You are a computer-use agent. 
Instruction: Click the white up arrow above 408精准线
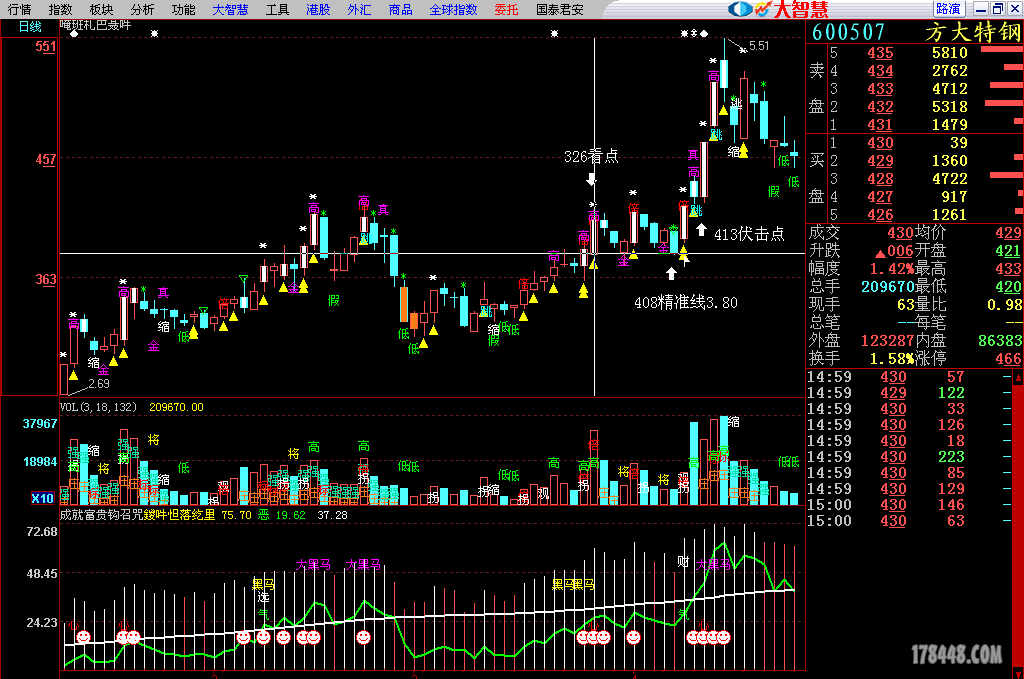[x=671, y=272]
